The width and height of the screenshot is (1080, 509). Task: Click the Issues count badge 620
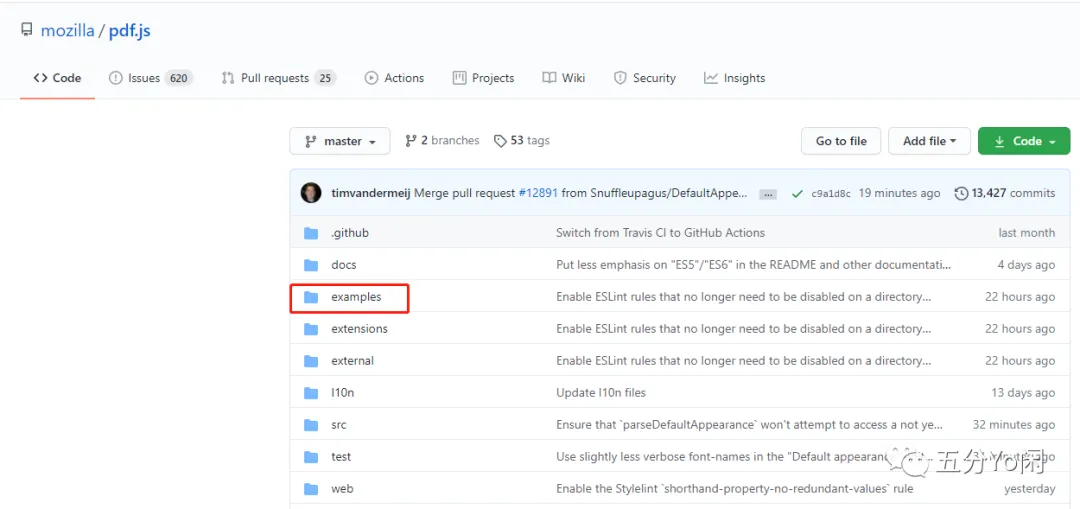tap(179, 78)
